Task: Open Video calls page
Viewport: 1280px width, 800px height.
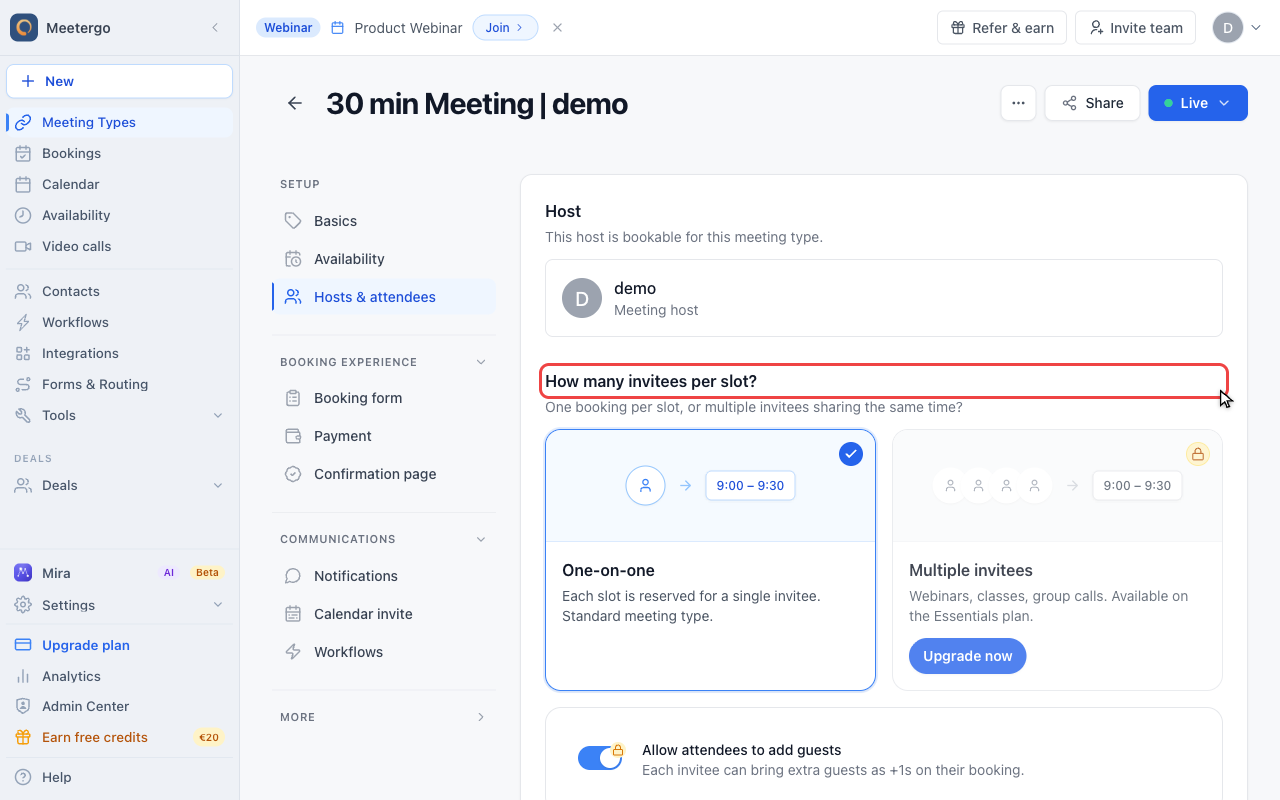Action: click(x=120, y=246)
